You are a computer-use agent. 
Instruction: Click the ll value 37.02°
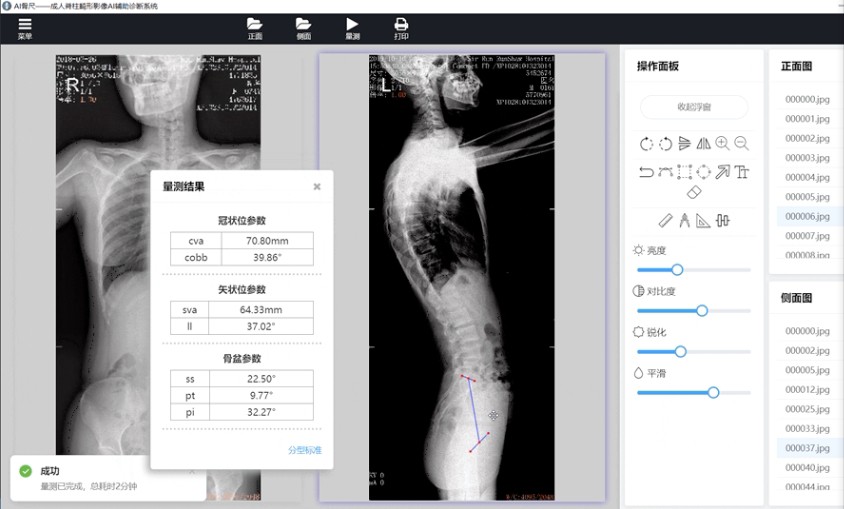(261, 326)
